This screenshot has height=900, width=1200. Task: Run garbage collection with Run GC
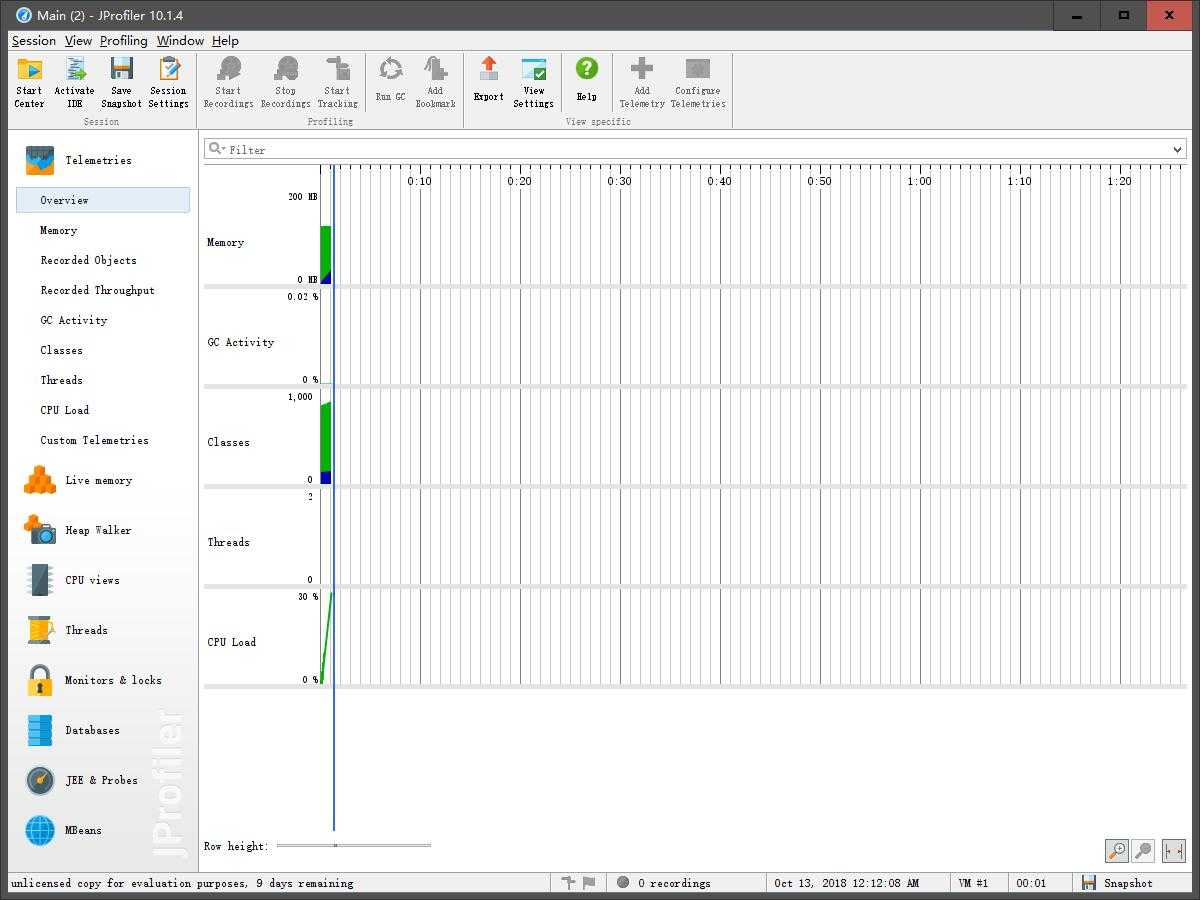pyautogui.click(x=390, y=80)
